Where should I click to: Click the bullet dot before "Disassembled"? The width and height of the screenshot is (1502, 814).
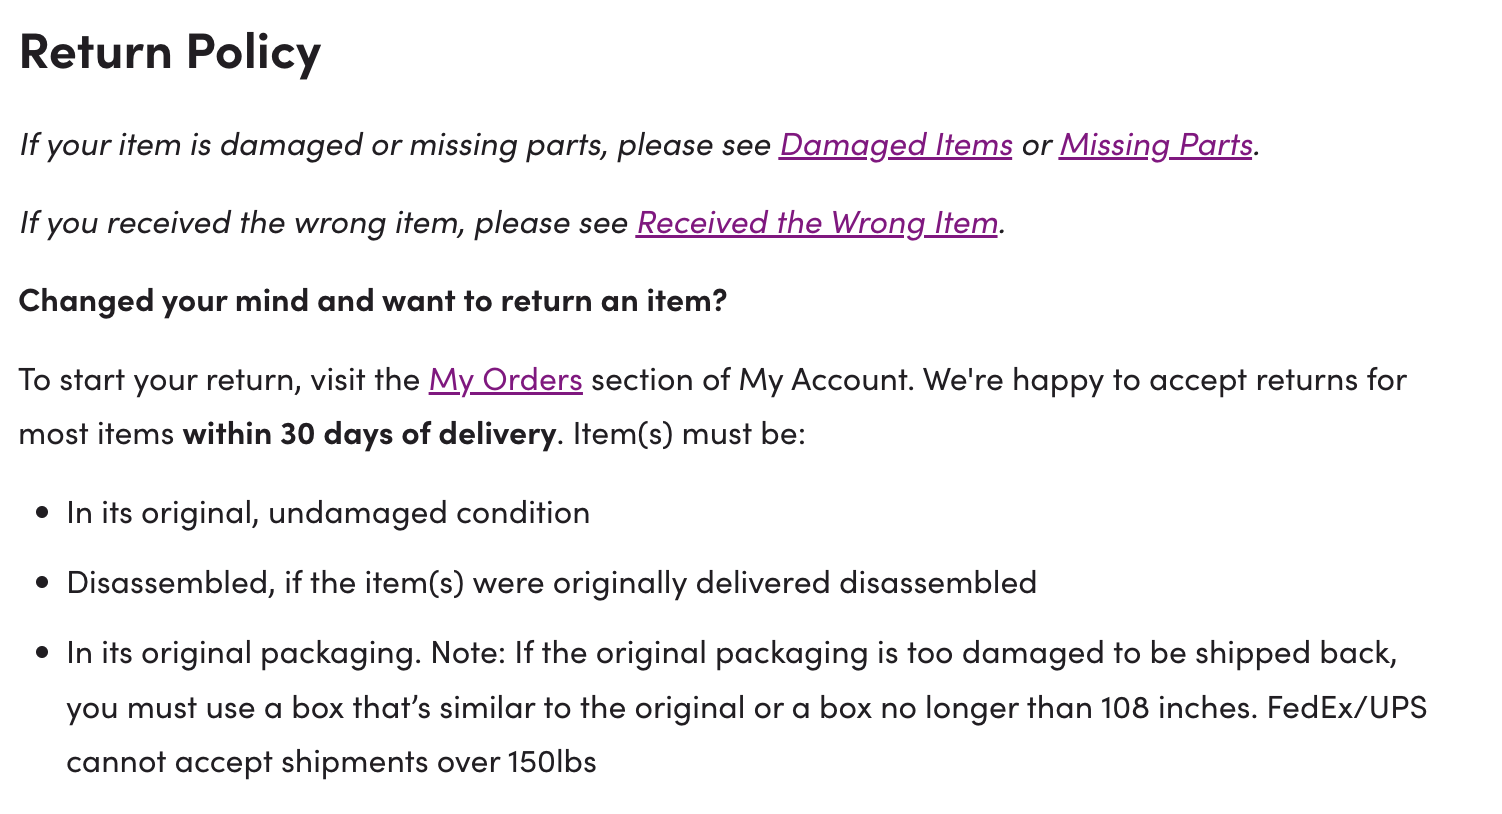pos(41,583)
